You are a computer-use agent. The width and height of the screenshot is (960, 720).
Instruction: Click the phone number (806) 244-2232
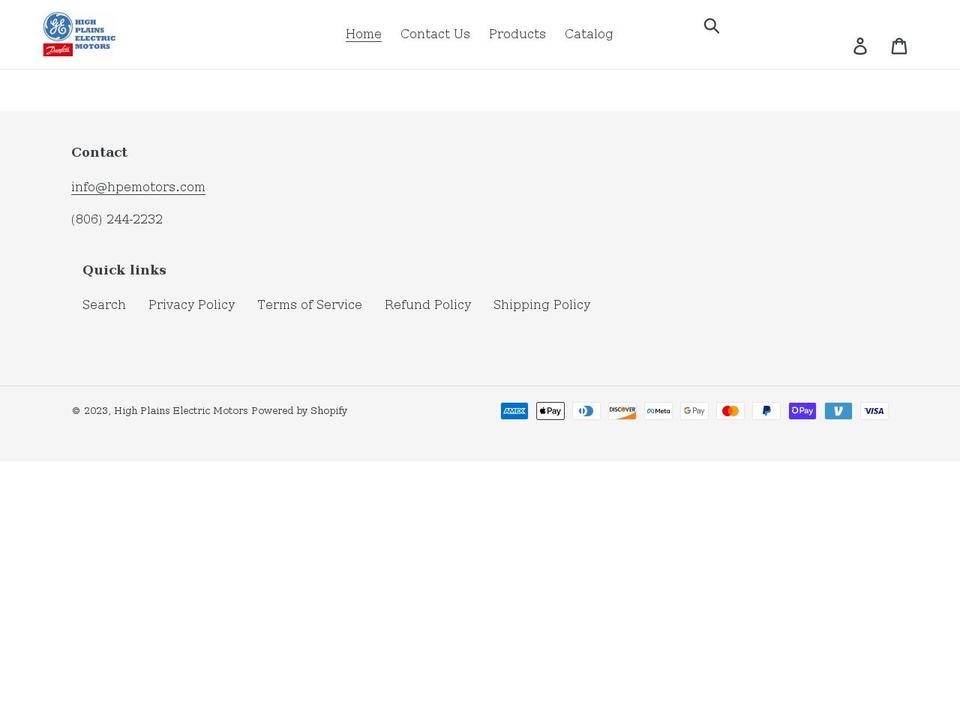point(117,219)
